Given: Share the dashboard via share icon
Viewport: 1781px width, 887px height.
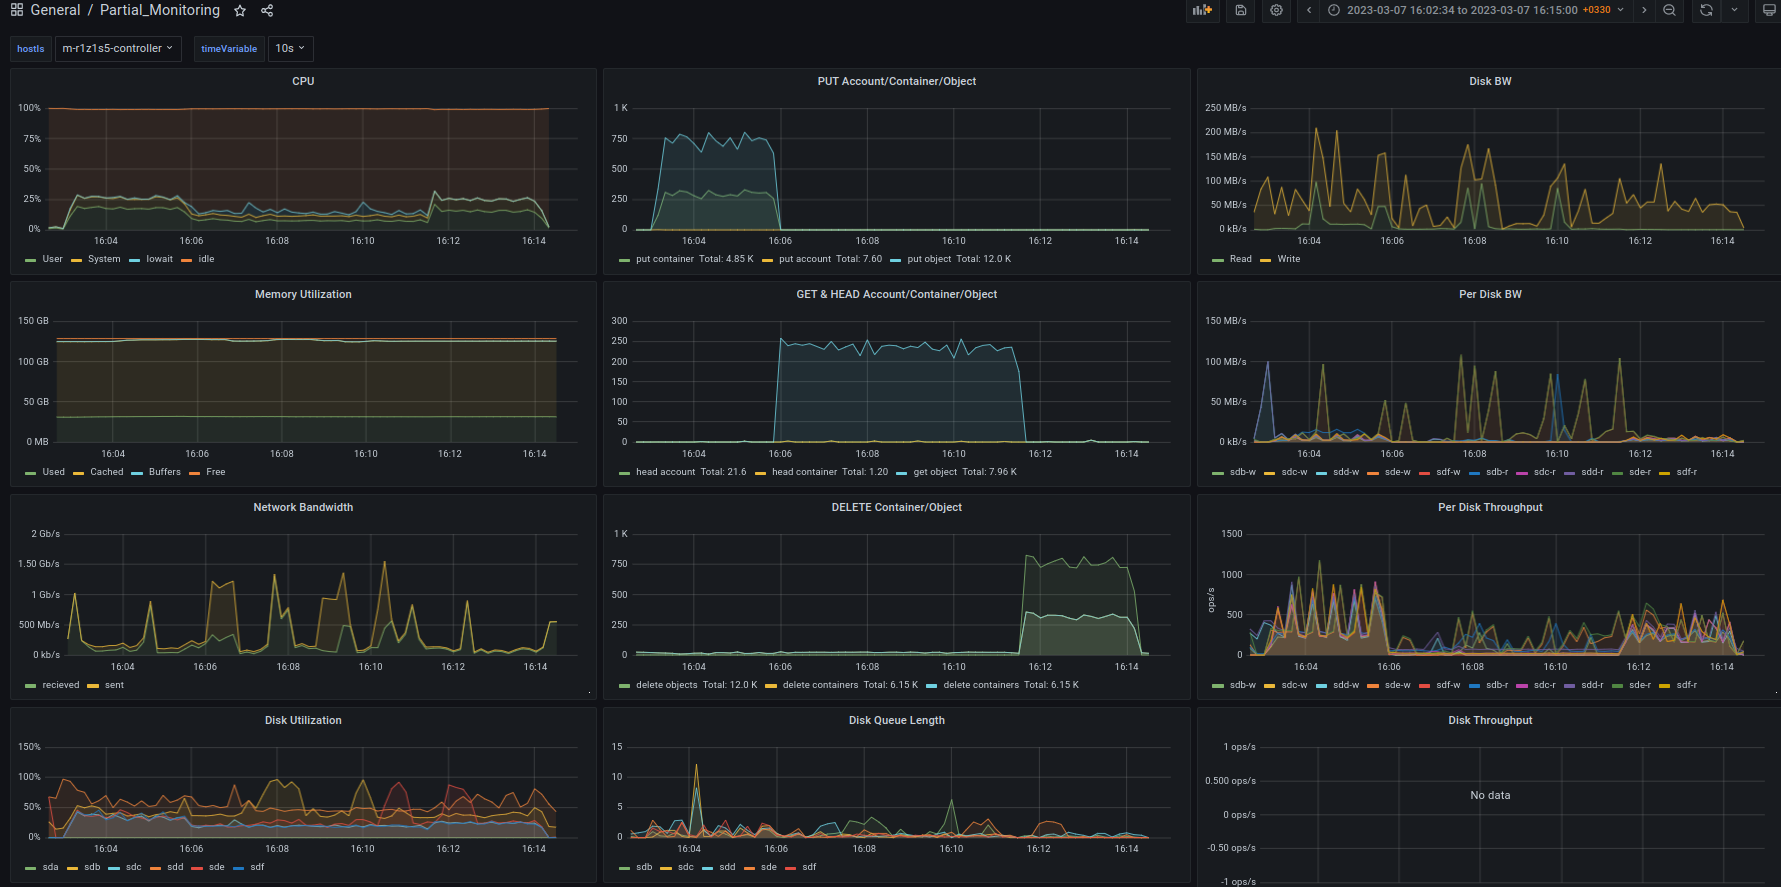Looking at the screenshot, I should [x=267, y=11].
